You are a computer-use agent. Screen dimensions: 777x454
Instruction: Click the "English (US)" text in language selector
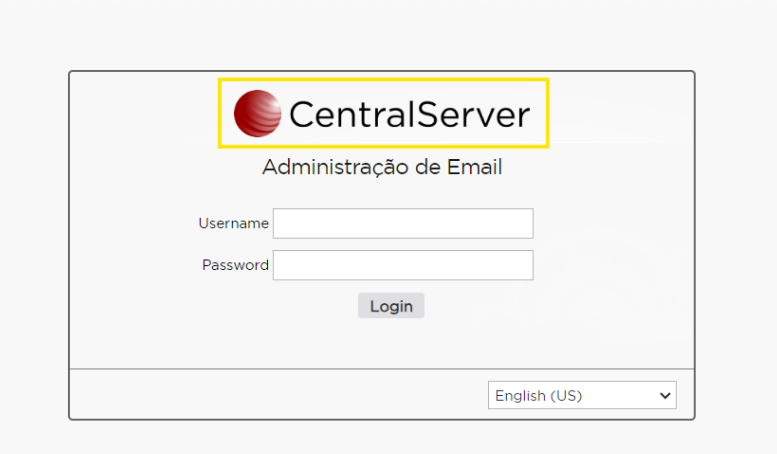(538, 395)
